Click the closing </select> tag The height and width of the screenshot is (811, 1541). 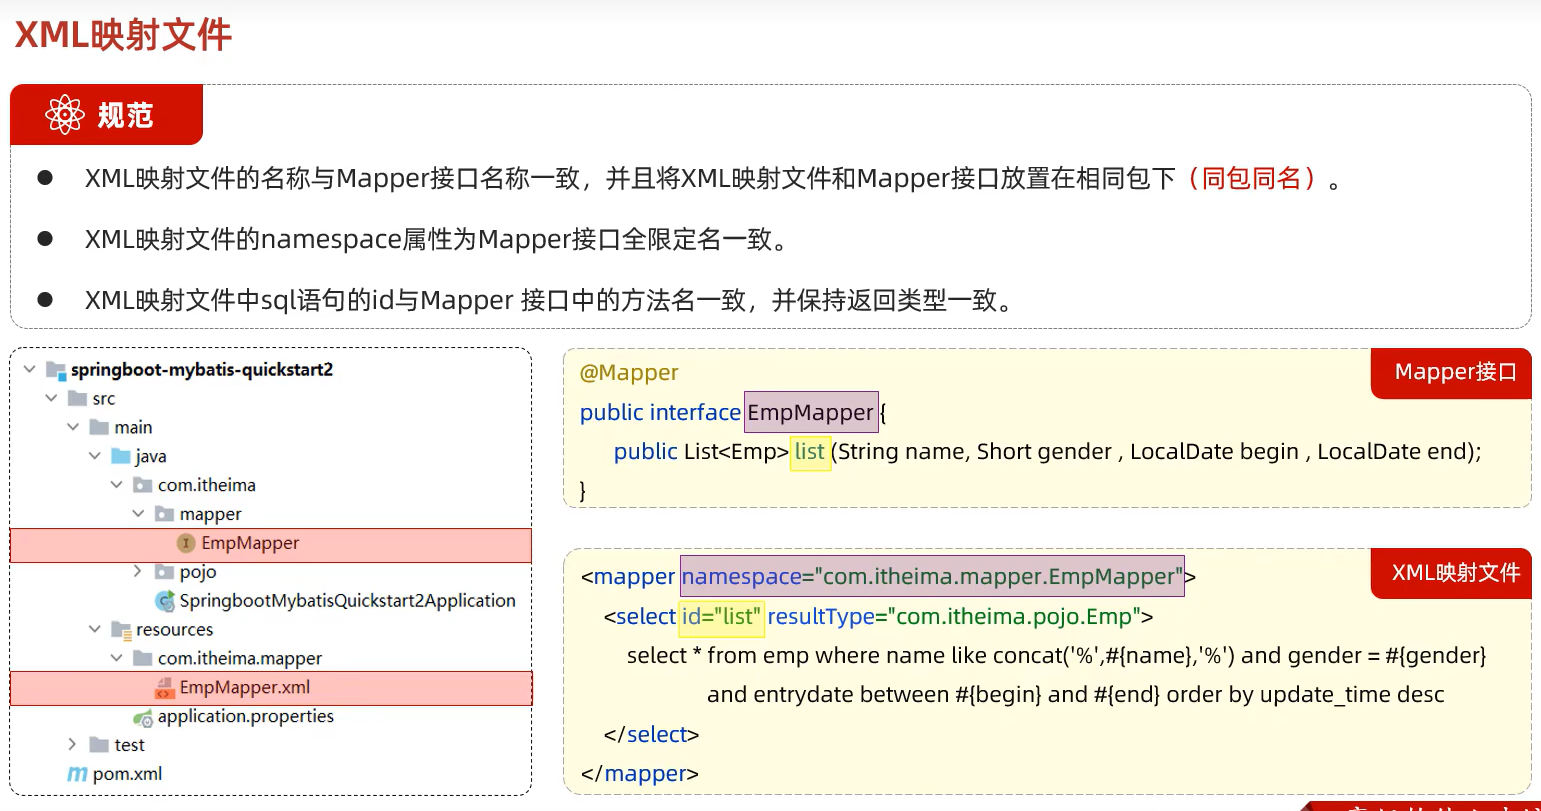(x=652, y=735)
